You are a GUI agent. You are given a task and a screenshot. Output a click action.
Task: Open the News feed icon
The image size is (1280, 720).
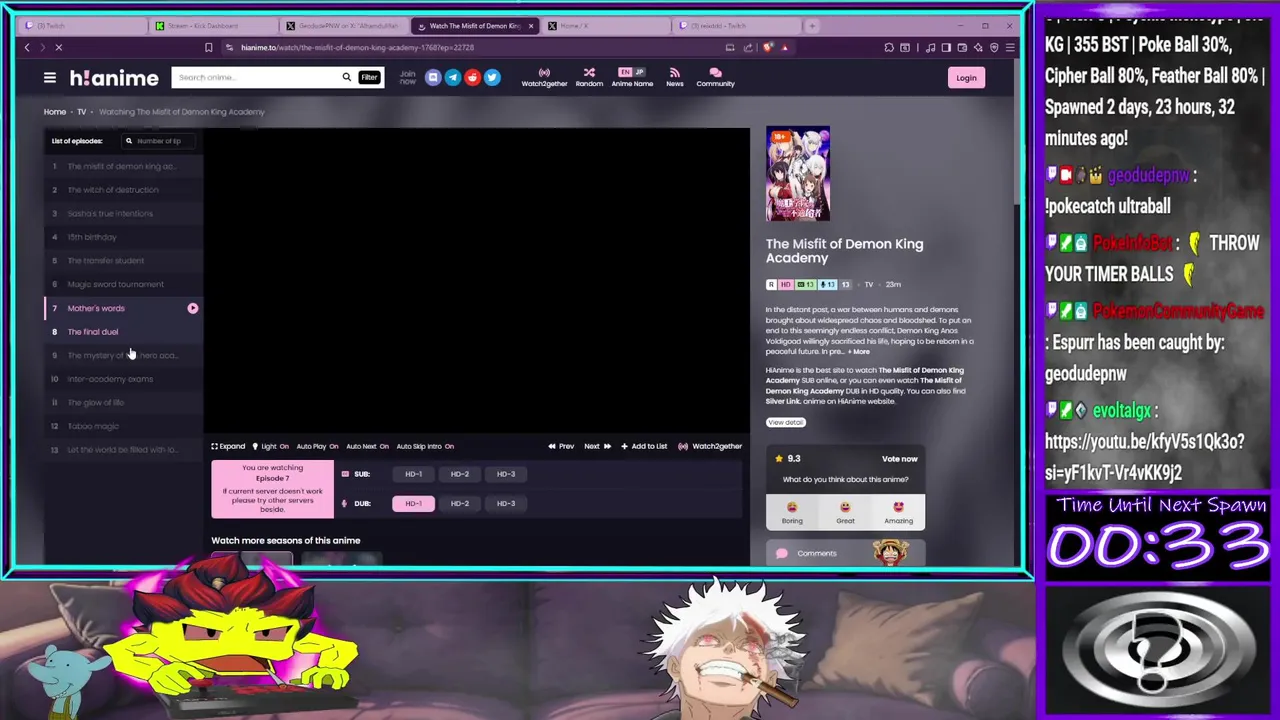tap(675, 77)
